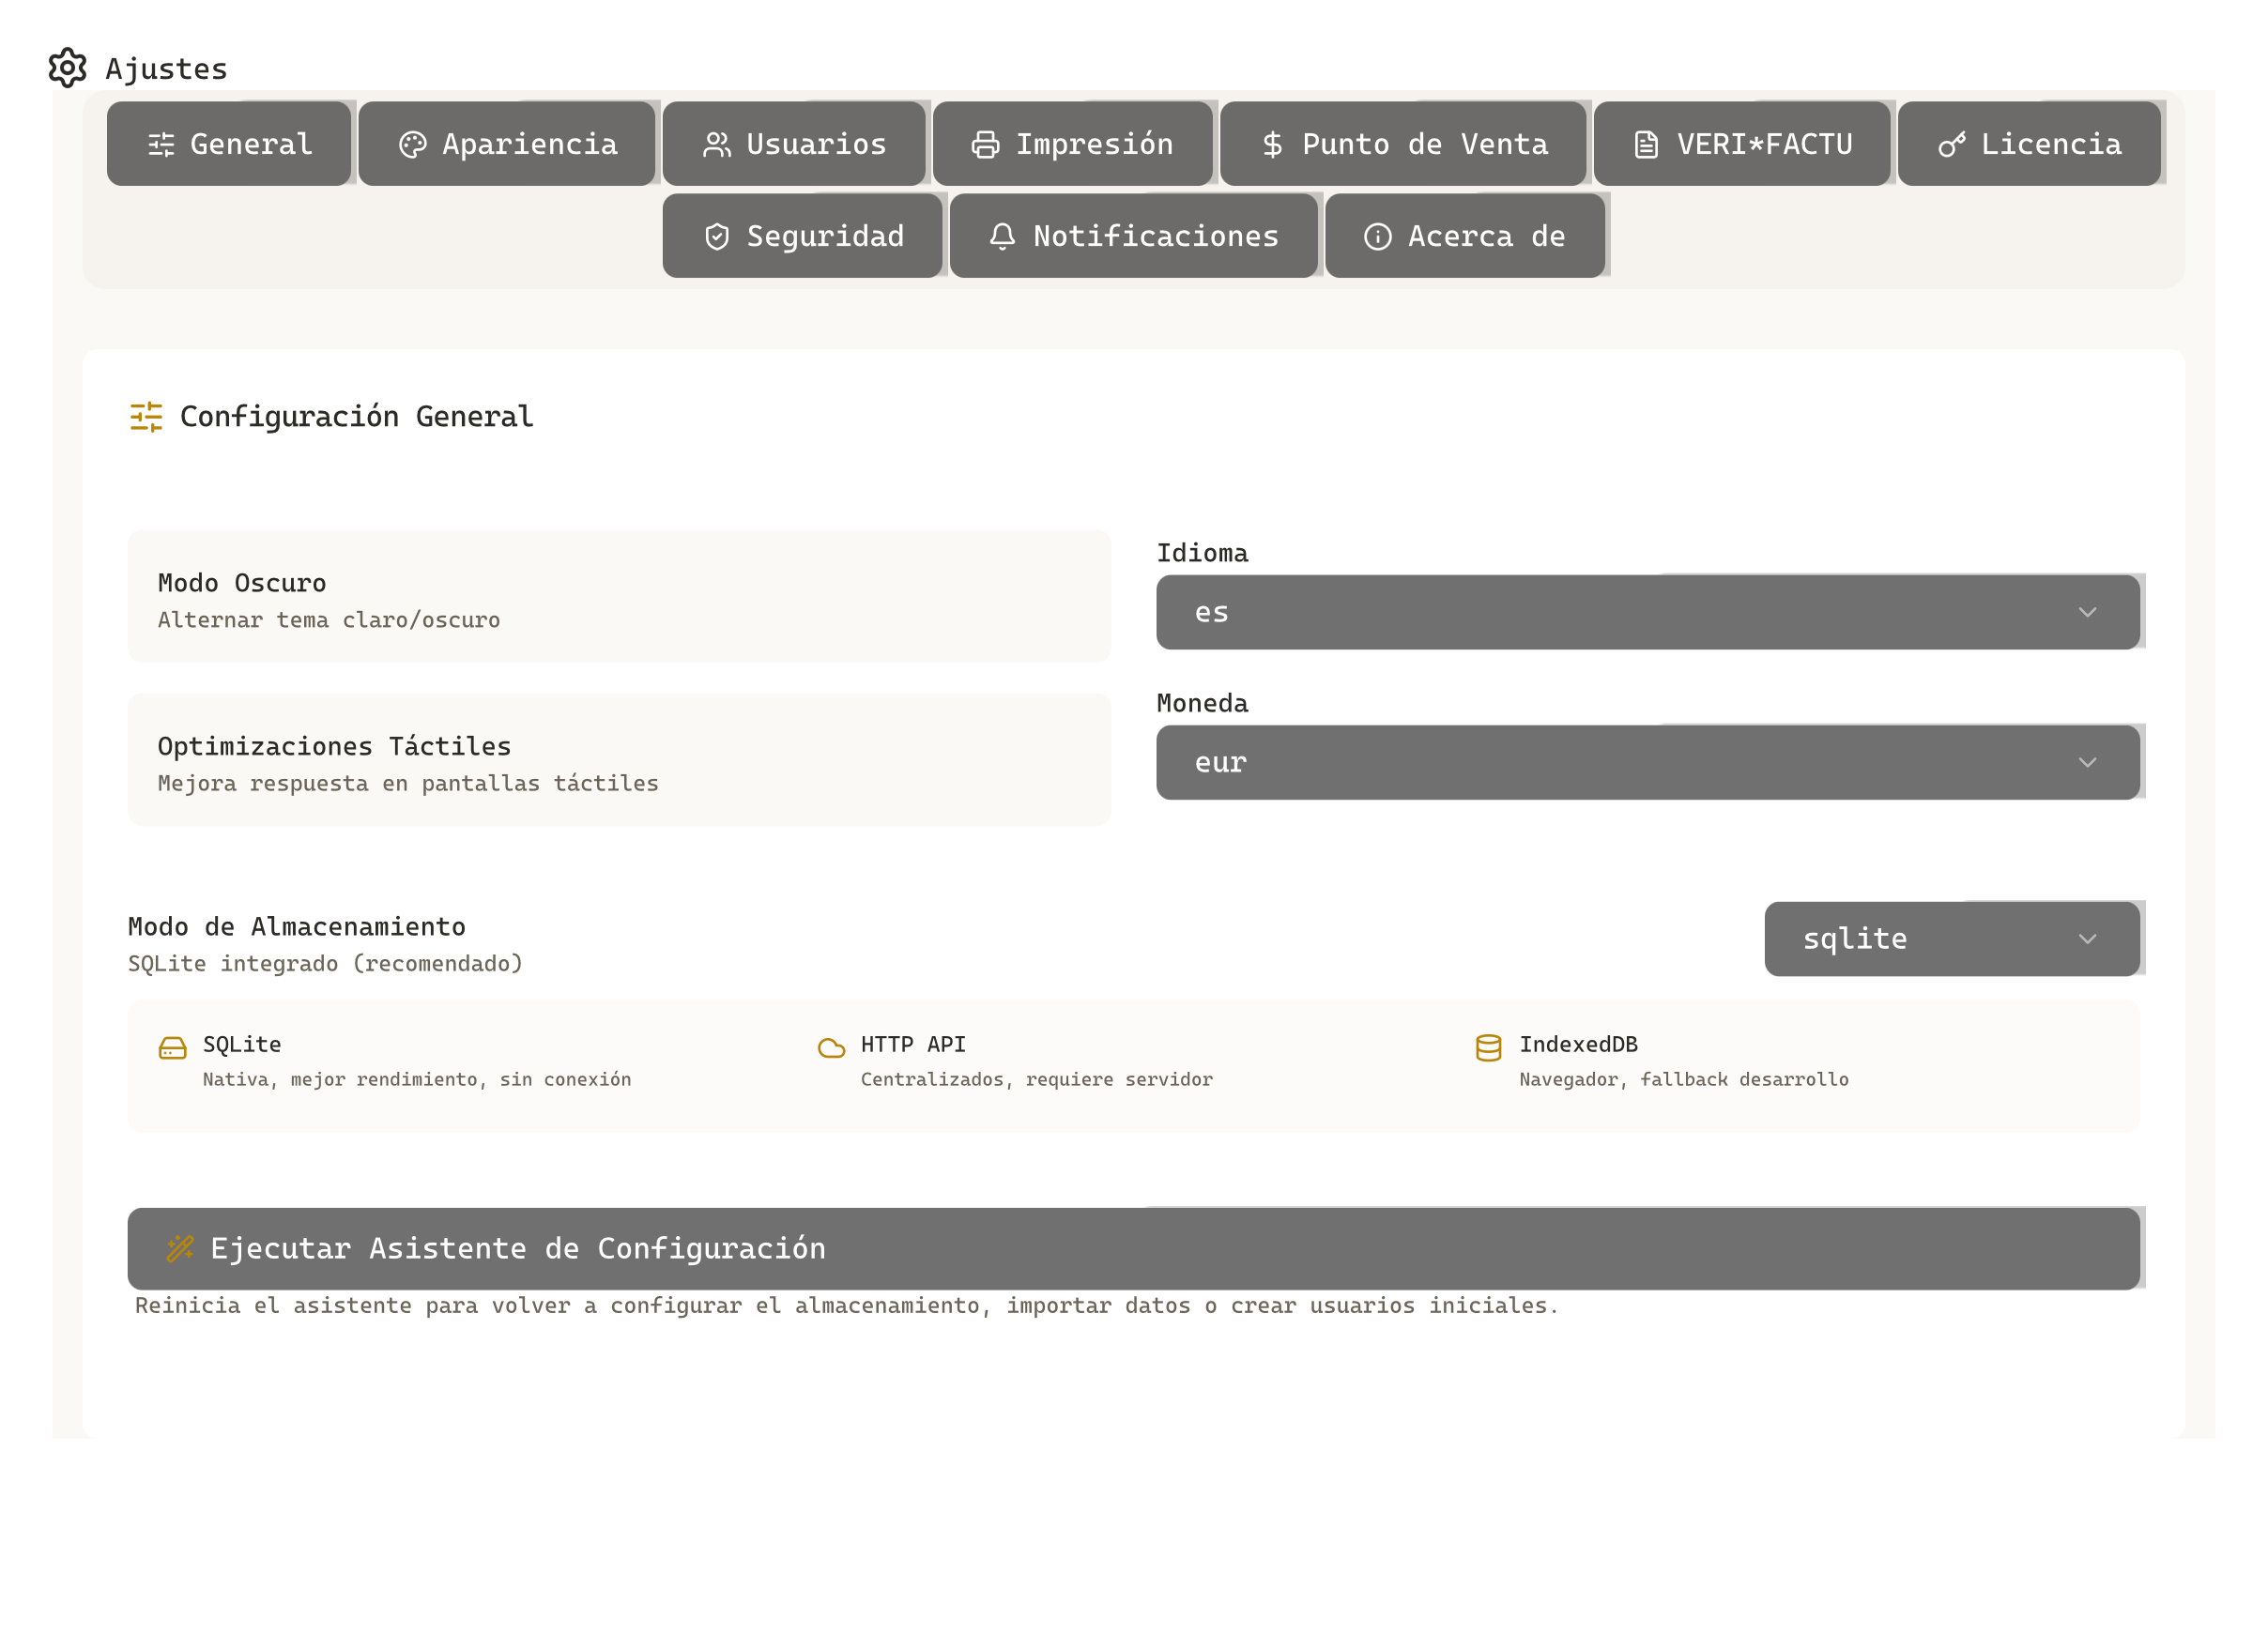Click the bell icon for Notificaciones
2268x1649 pixels.
pyautogui.click(x=1002, y=237)
